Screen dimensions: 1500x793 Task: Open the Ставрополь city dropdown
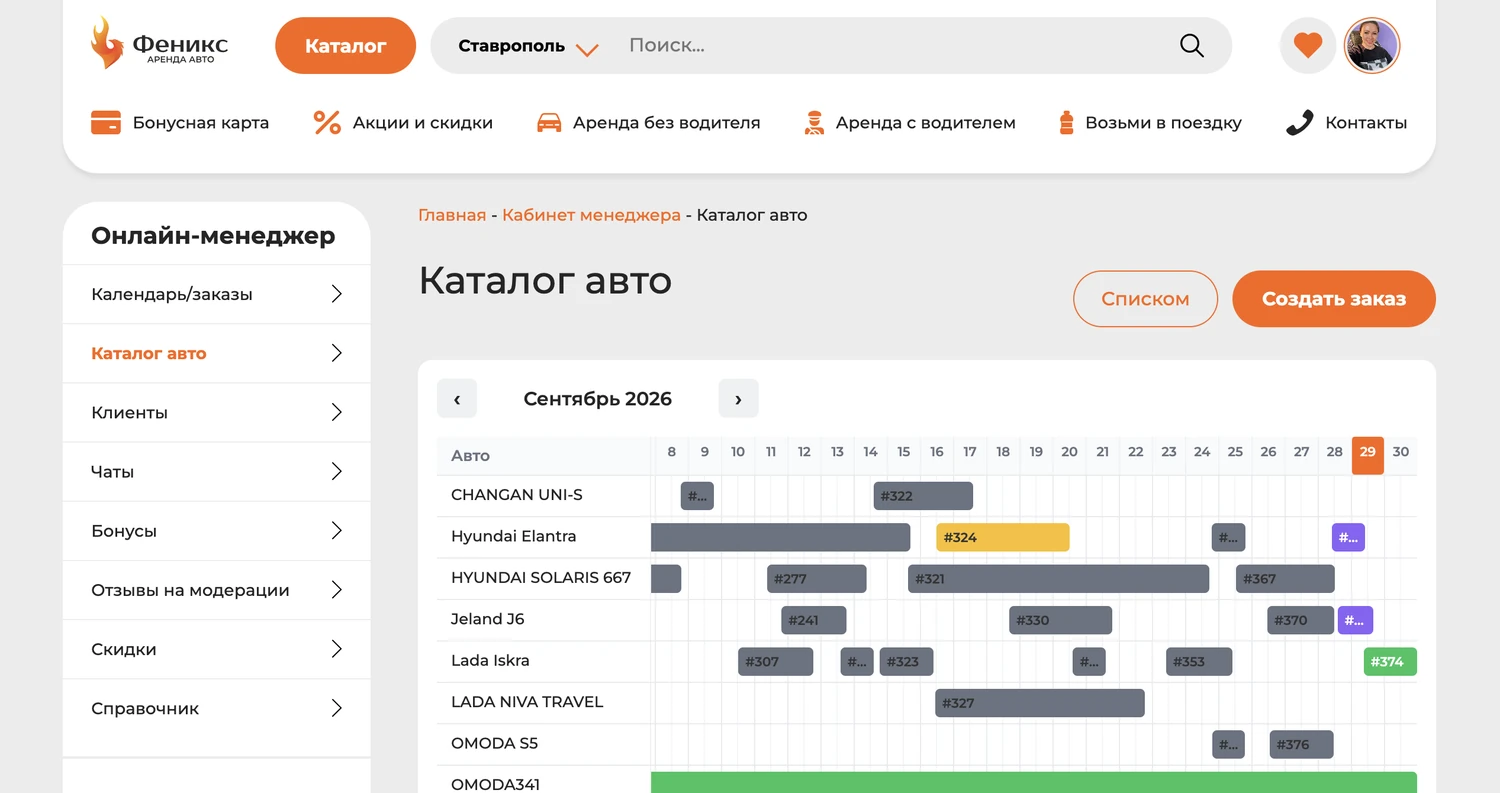pos(528,46)
